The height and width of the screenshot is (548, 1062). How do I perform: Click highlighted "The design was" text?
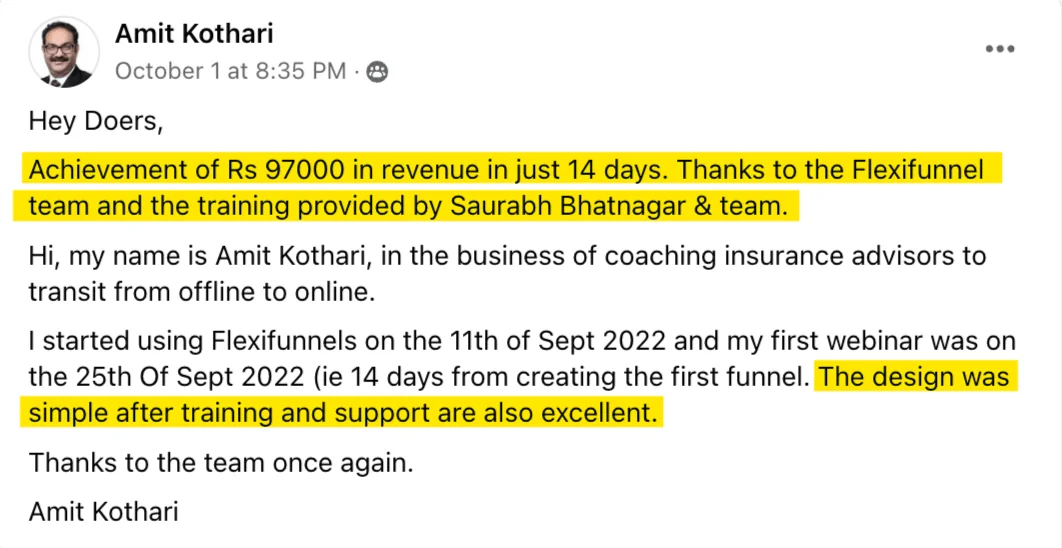coord(913,378)
